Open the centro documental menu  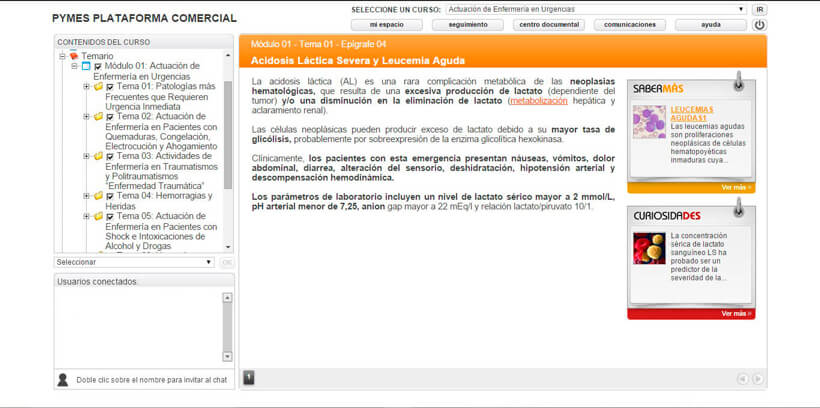[x=549, y=25]
